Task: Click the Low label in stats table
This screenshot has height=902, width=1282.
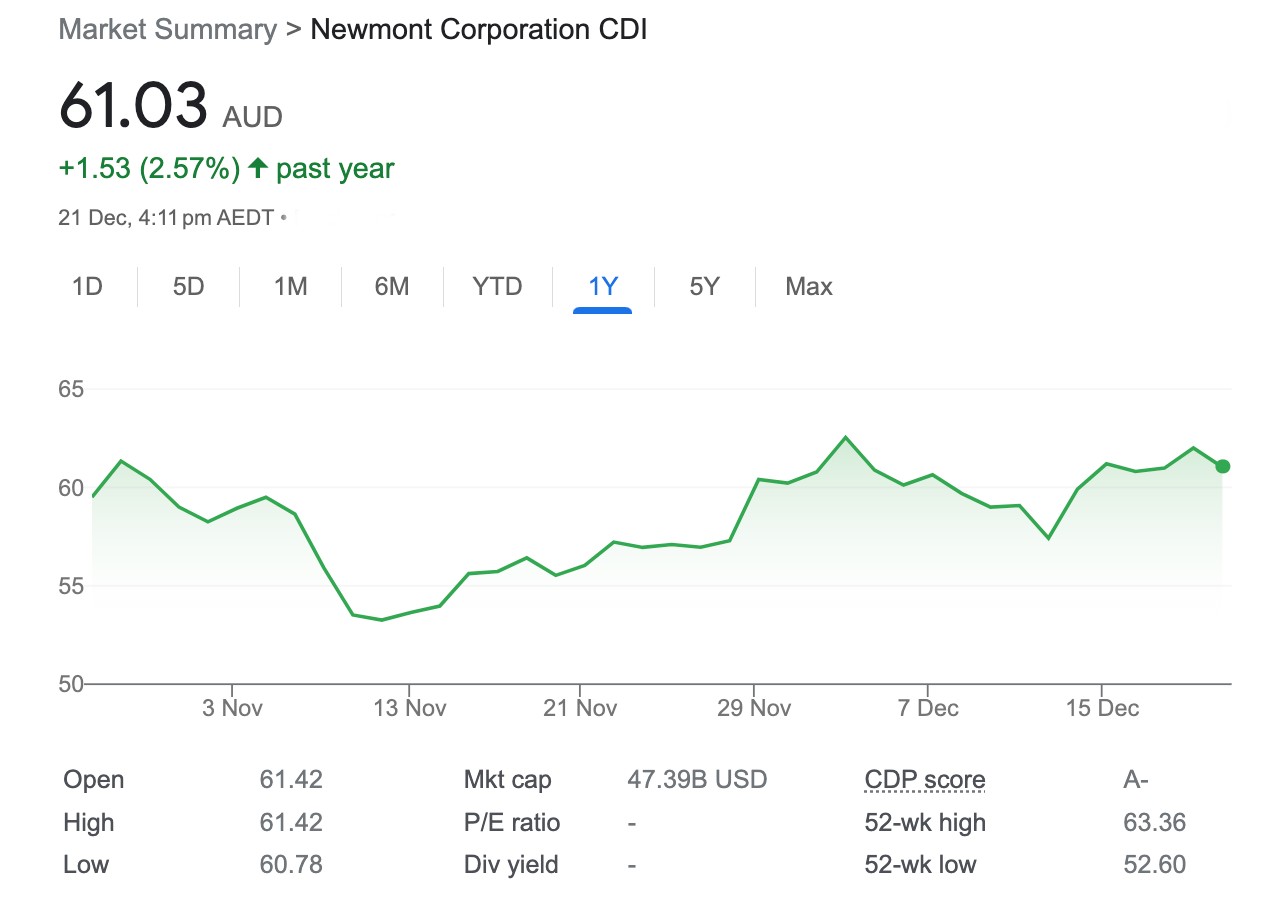Action: pos(86,865)
